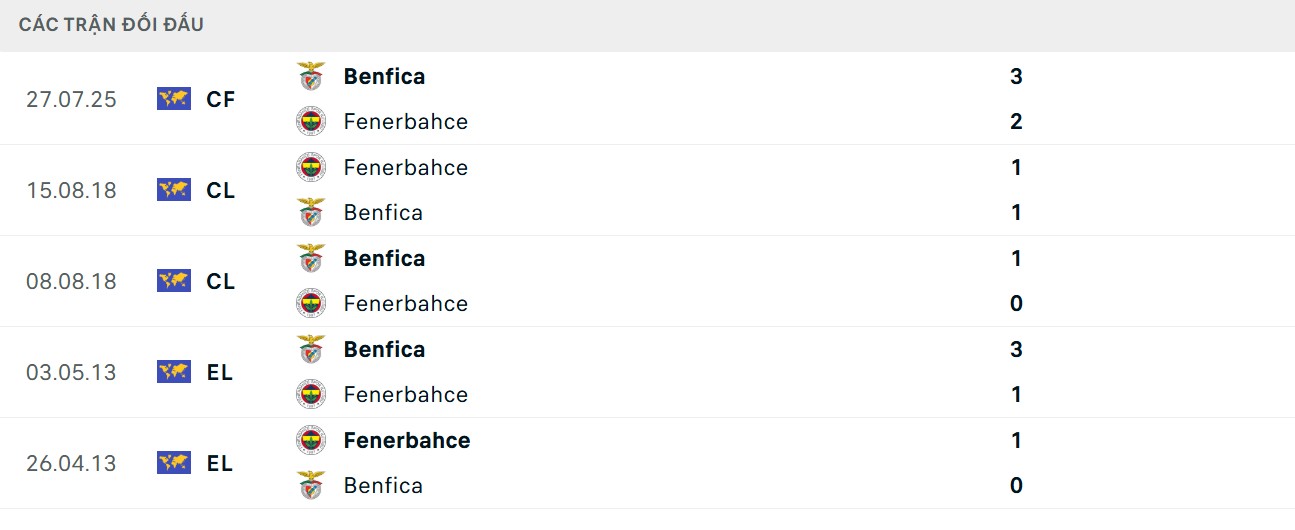Click Benfica crest in 27.07.25 match
The height and width of the screenshot is (530, 1295).
(x=311, y=76)
